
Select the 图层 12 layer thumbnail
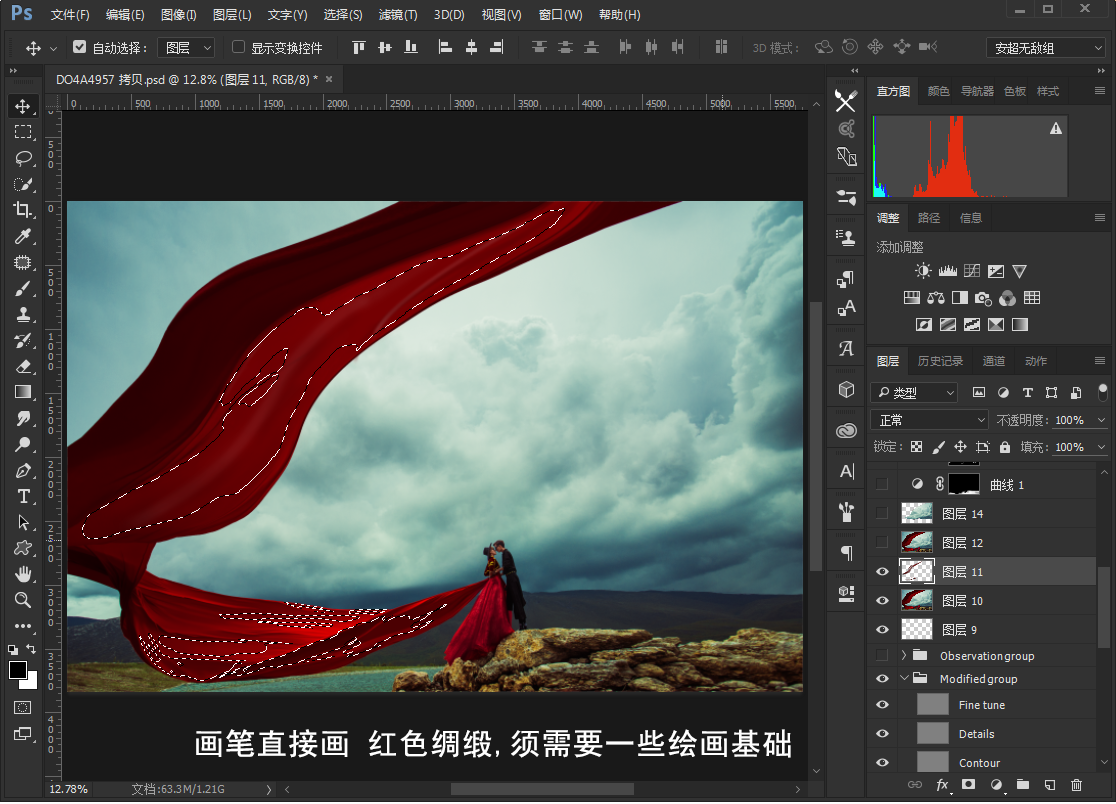(917, 542)
